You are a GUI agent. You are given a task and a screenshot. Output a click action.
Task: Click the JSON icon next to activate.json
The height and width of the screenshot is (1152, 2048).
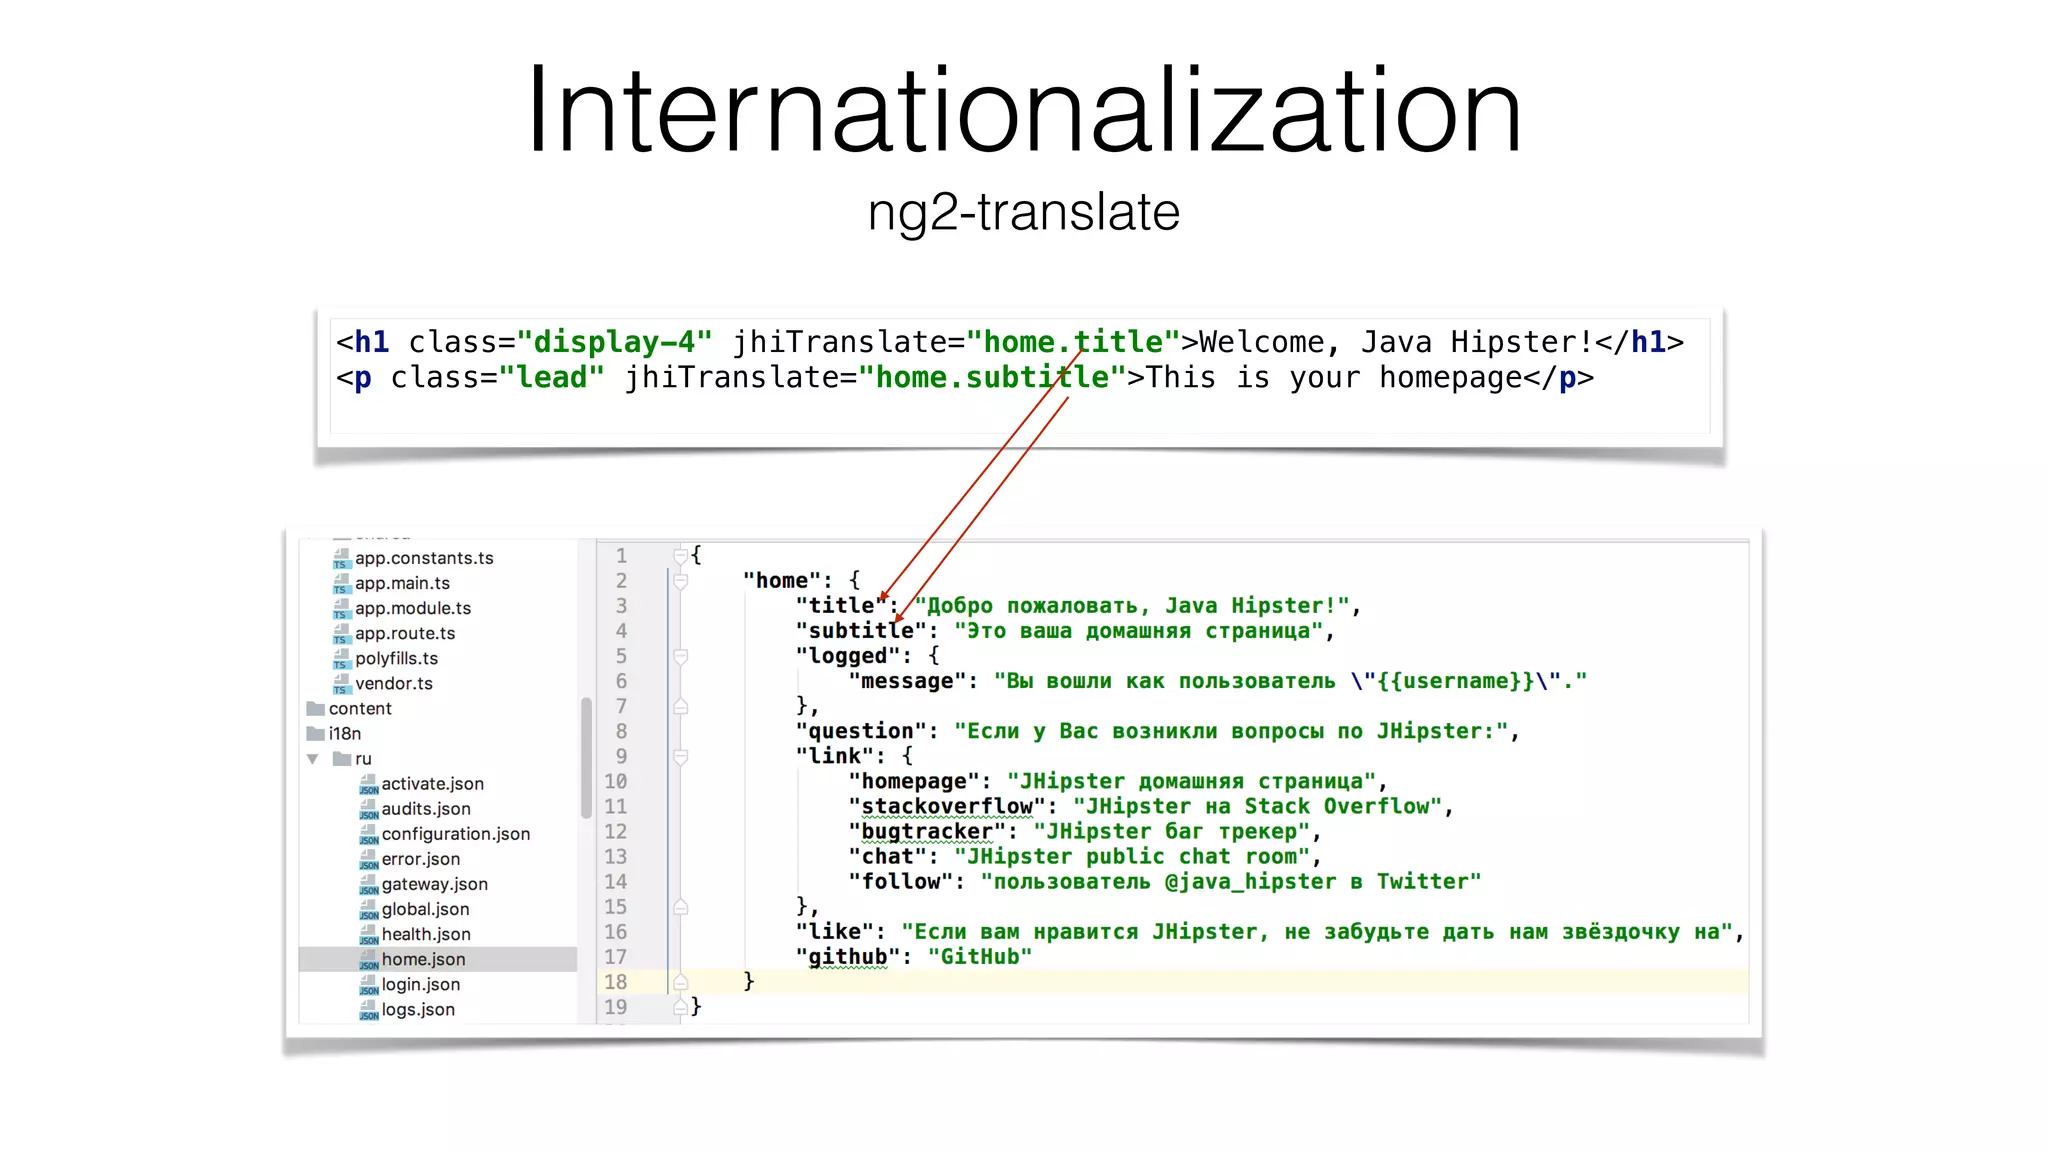click(368, 785)
